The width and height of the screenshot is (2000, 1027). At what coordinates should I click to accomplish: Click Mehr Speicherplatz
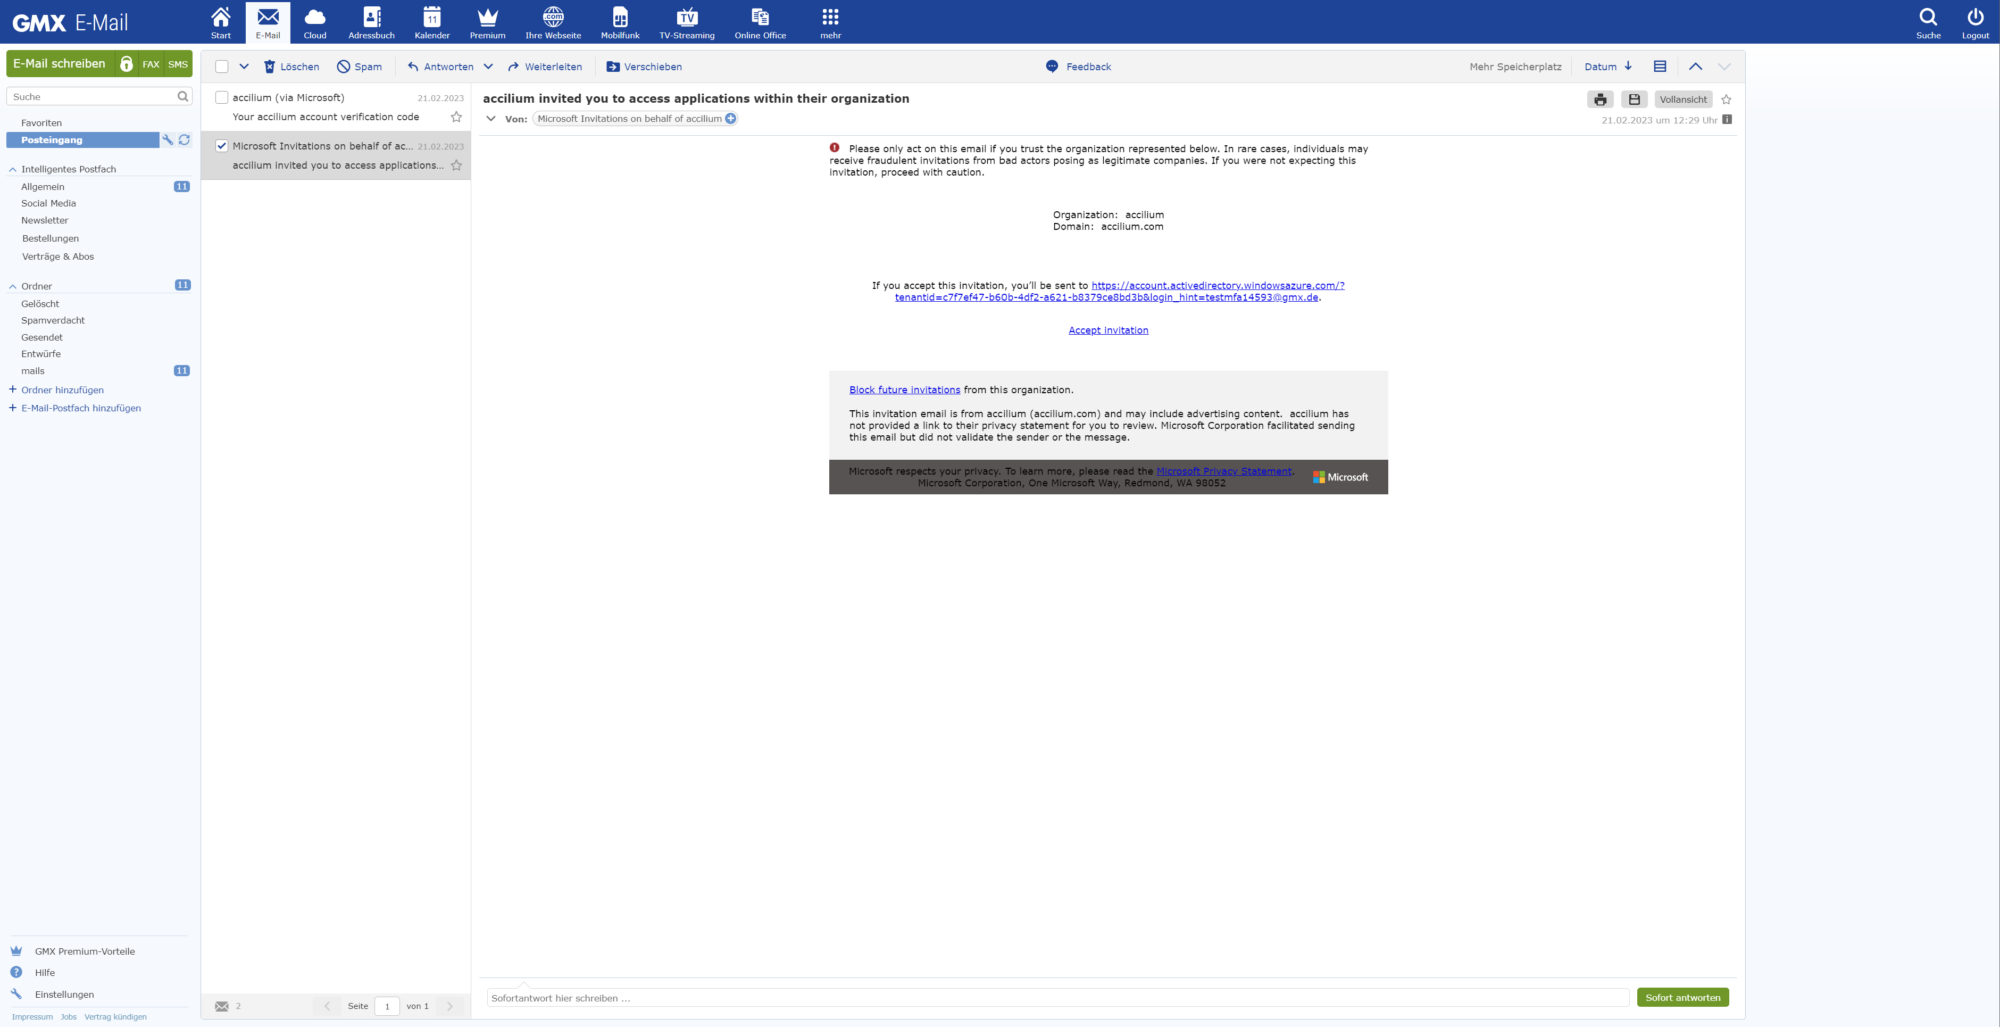[x=1515, y=67]
